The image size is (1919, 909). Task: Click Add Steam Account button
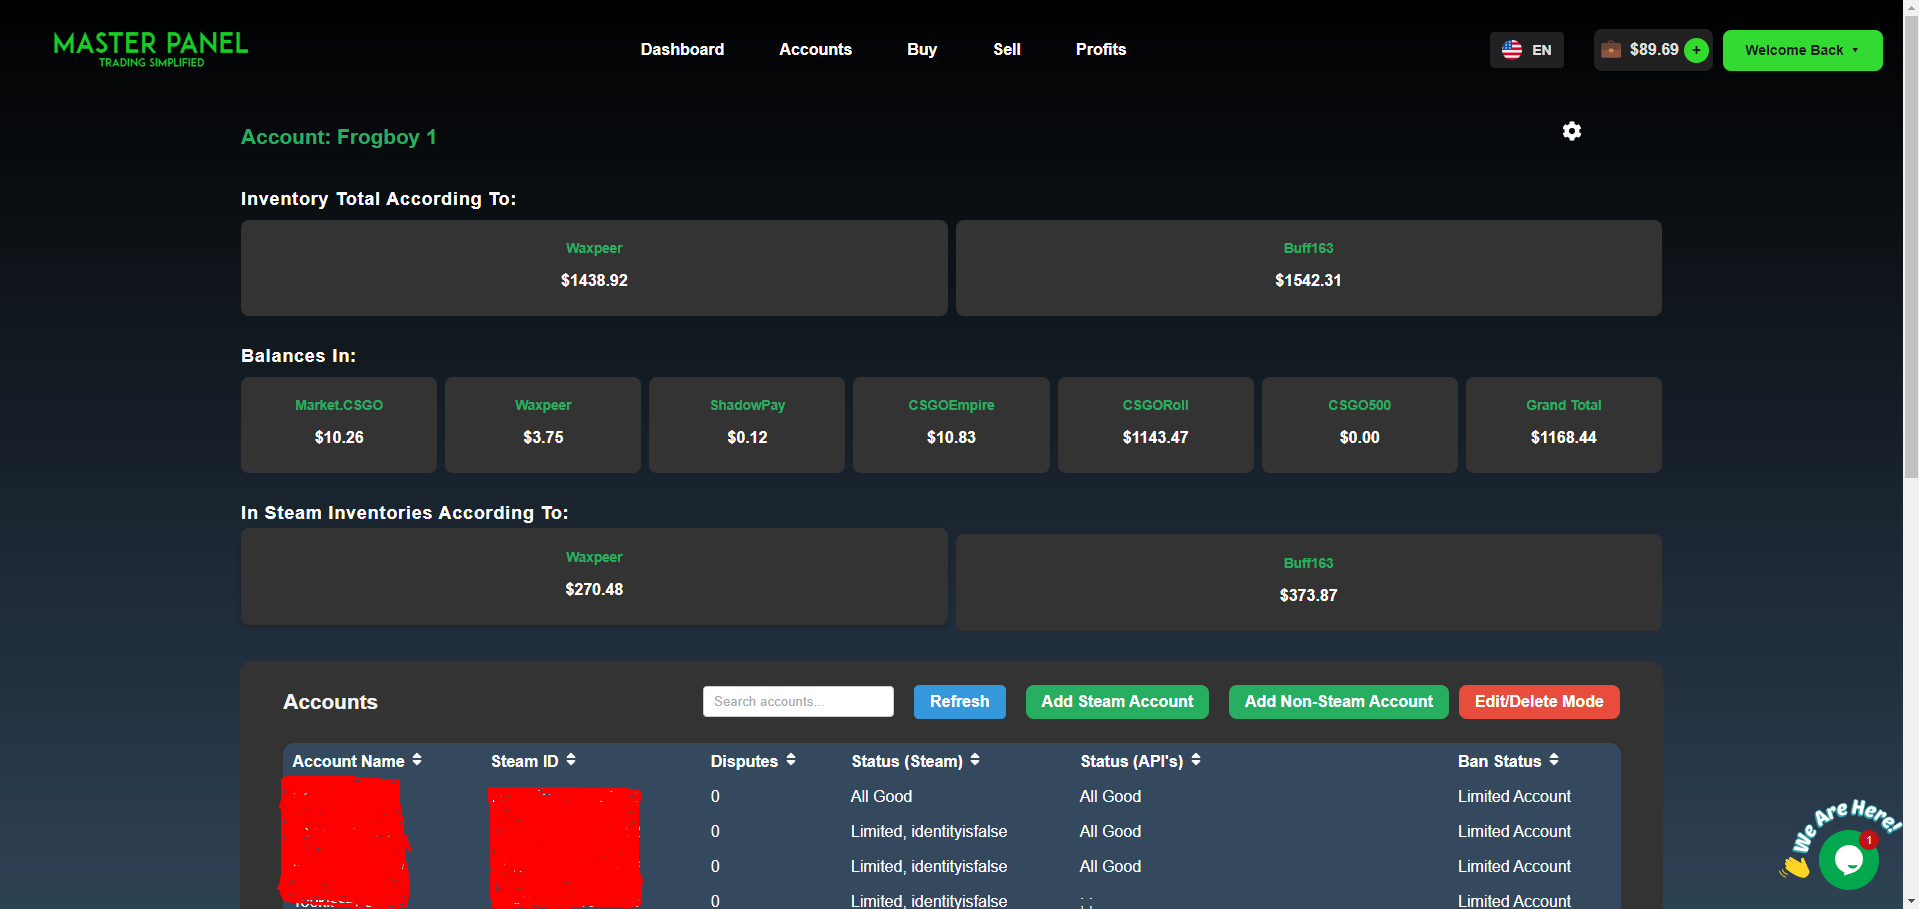coord(1117,702)
